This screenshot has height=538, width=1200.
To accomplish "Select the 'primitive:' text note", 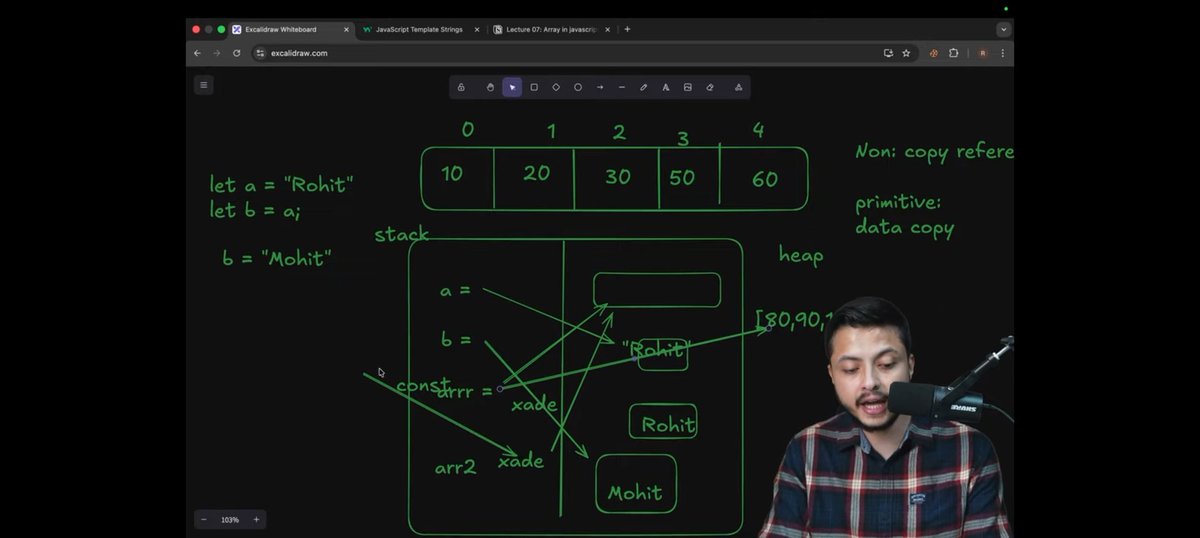I will (898, 203).
